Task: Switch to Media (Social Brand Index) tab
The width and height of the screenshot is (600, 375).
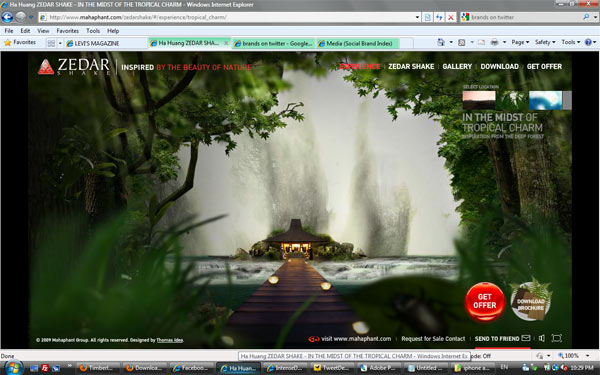Action: [357, 44]
